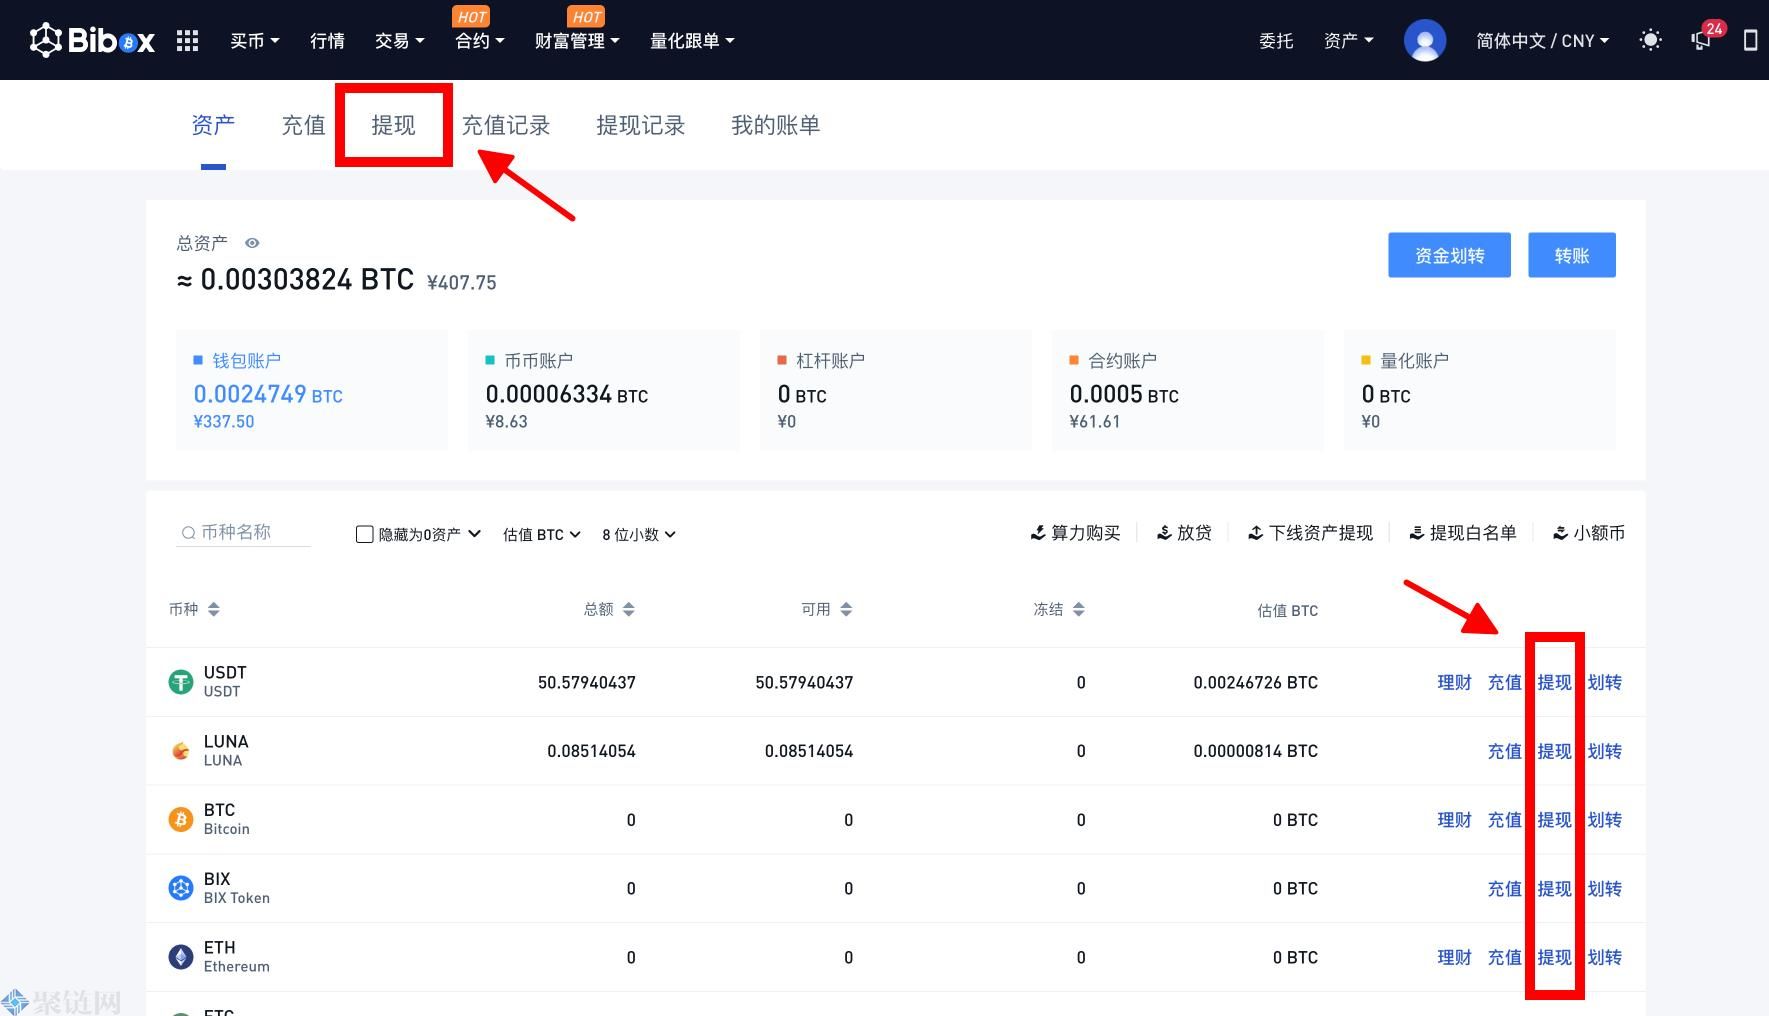
Task: Click 划转 in LUNA row
Action: click(1604, 751)
